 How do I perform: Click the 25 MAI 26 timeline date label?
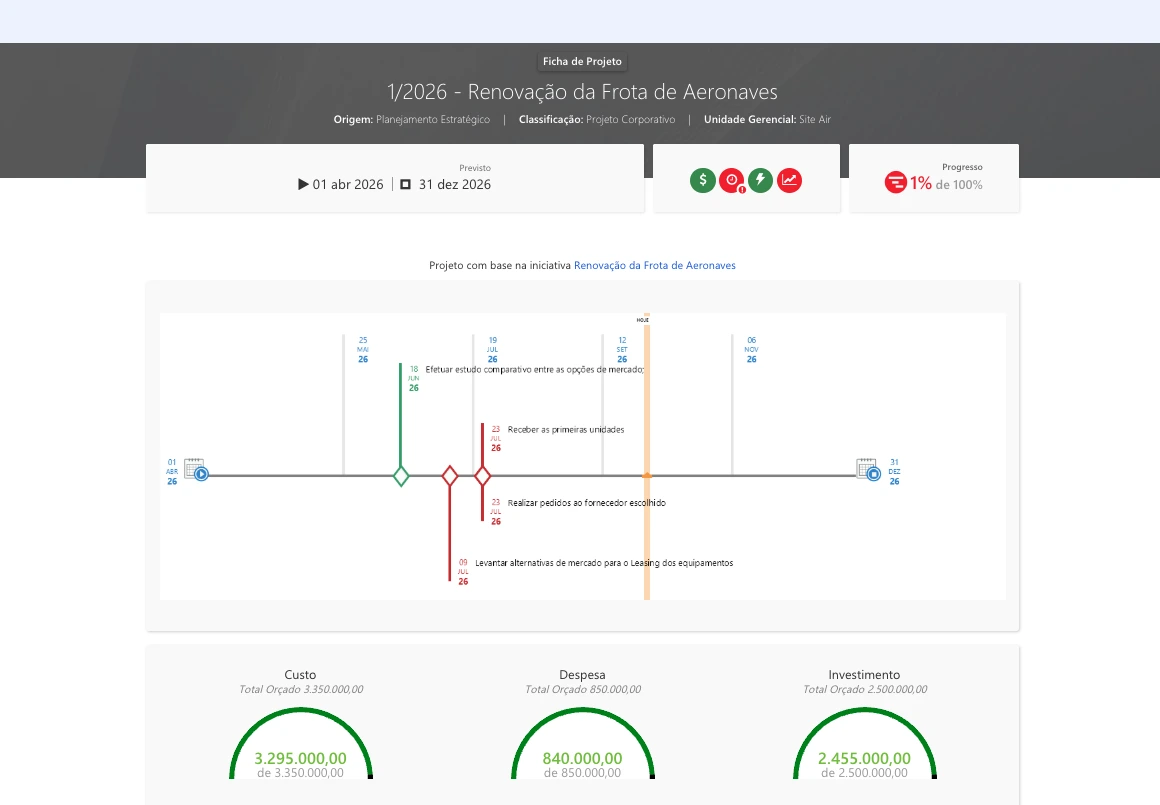pyautogui.click(x=363, y=350)
